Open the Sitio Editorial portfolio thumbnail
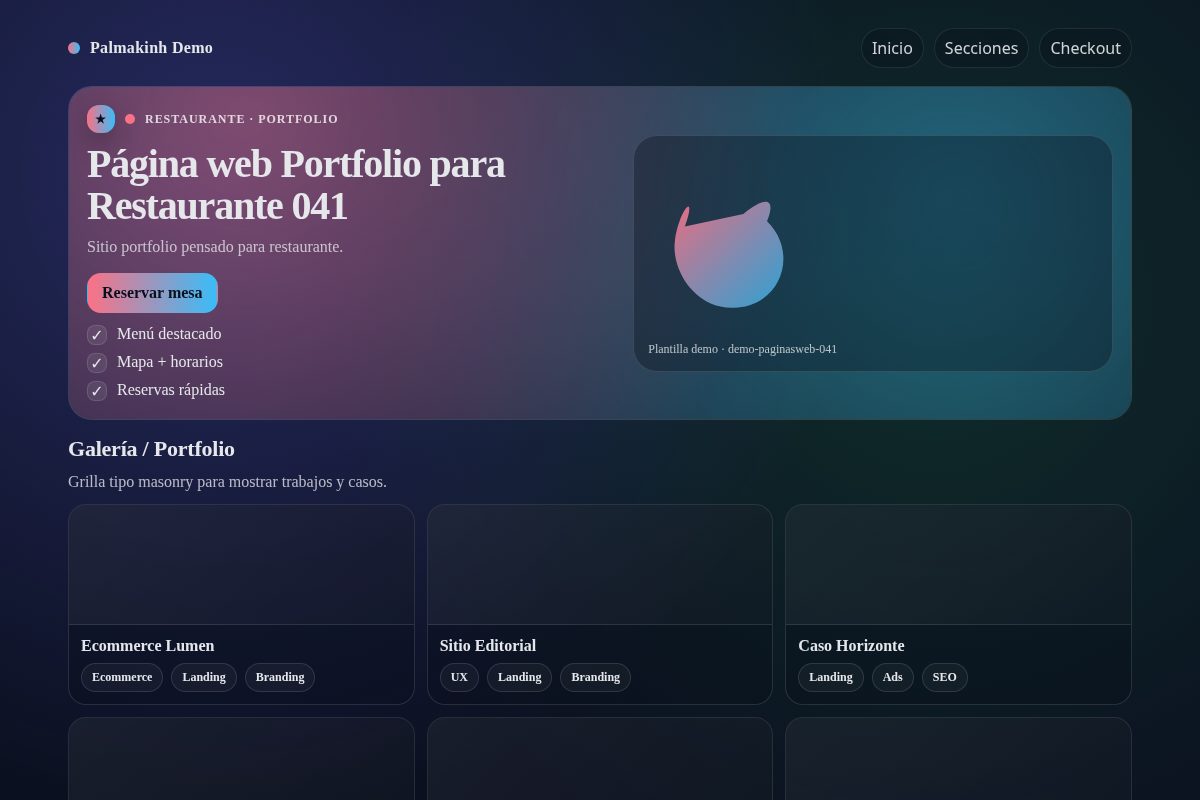 (600, 565)
